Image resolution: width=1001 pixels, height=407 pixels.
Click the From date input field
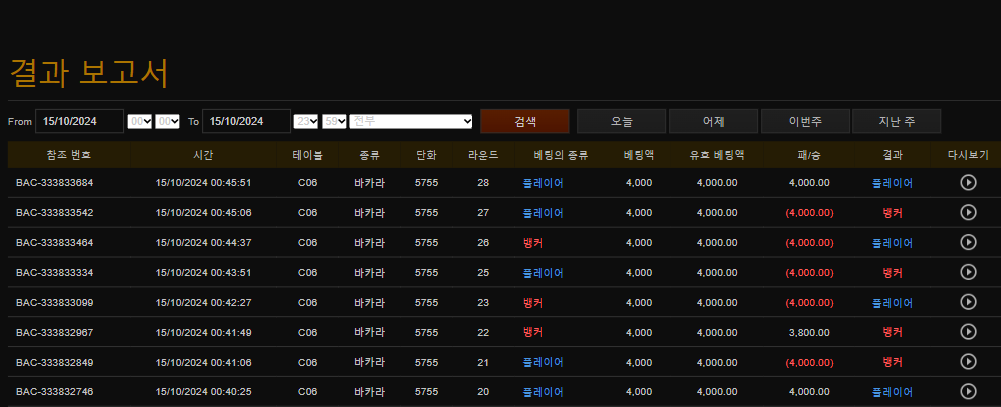[79, 121]
